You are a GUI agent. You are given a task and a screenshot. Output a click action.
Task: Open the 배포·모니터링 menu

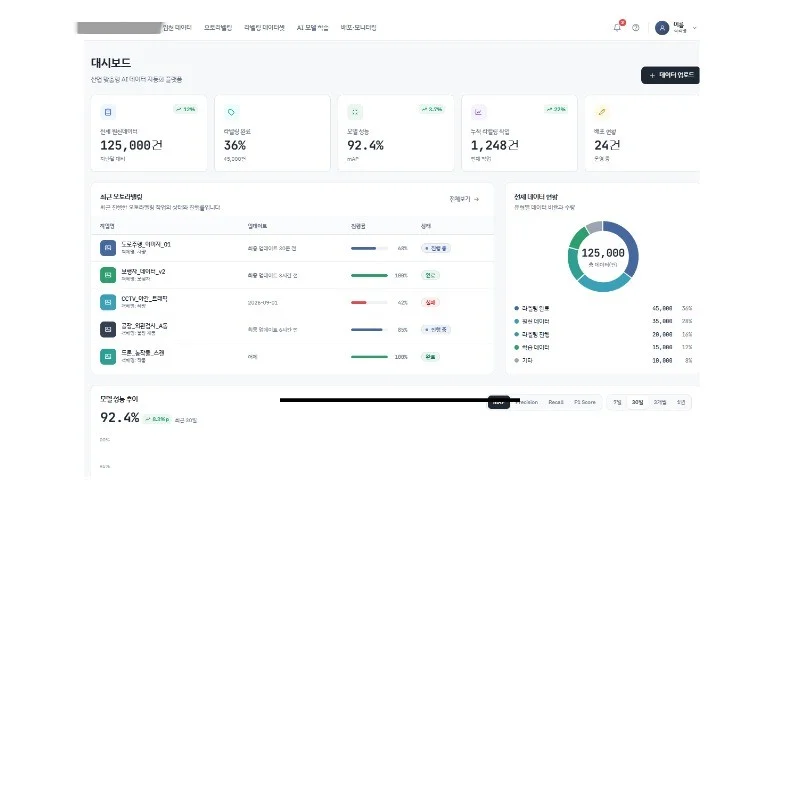pos(358,28)
